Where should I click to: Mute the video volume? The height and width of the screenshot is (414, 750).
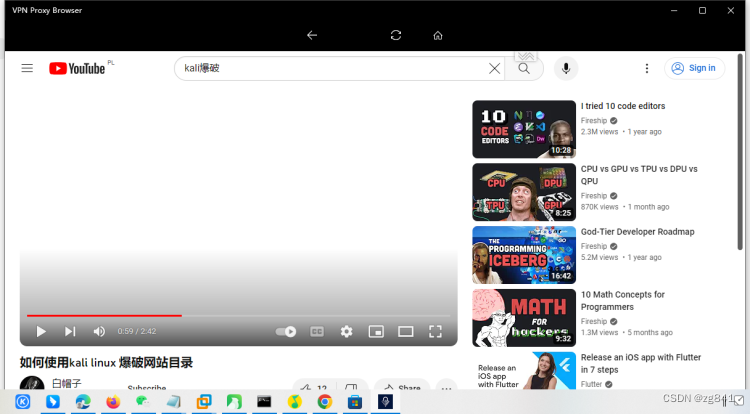coord(99,331)
